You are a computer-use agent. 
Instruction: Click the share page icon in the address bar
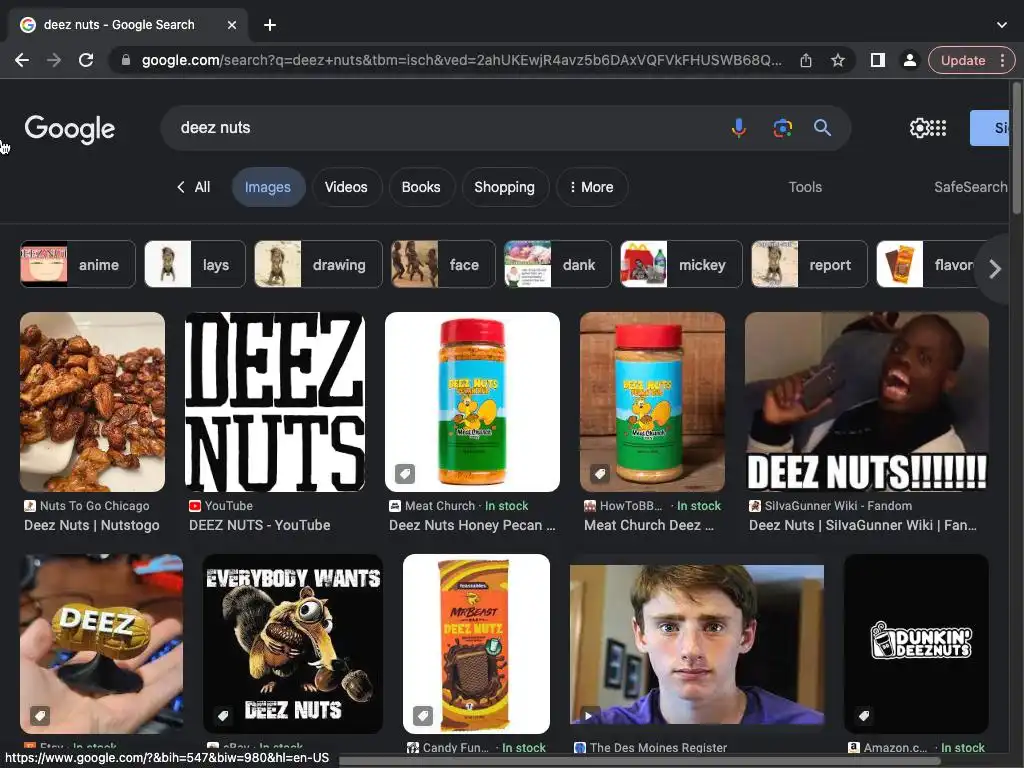[x=806, y=60]
